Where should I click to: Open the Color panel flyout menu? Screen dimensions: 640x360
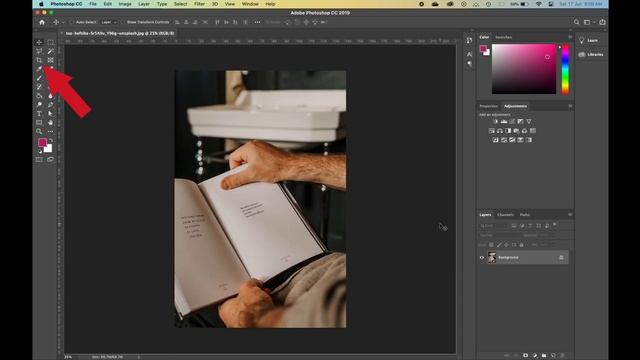(570, 37)
